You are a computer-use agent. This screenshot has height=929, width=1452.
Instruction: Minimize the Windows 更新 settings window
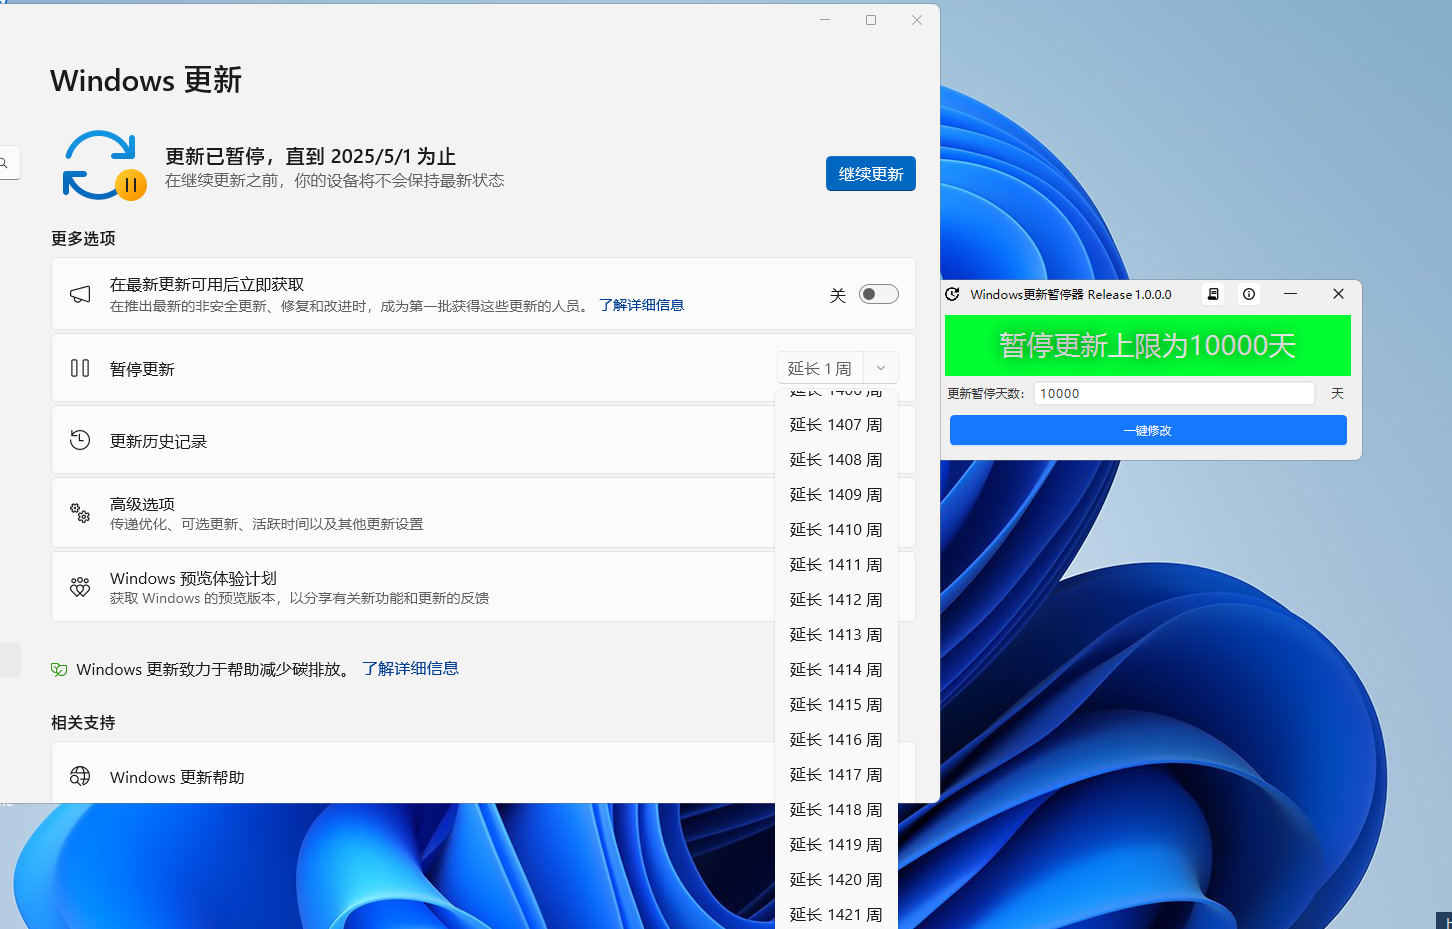pos(825,20)
